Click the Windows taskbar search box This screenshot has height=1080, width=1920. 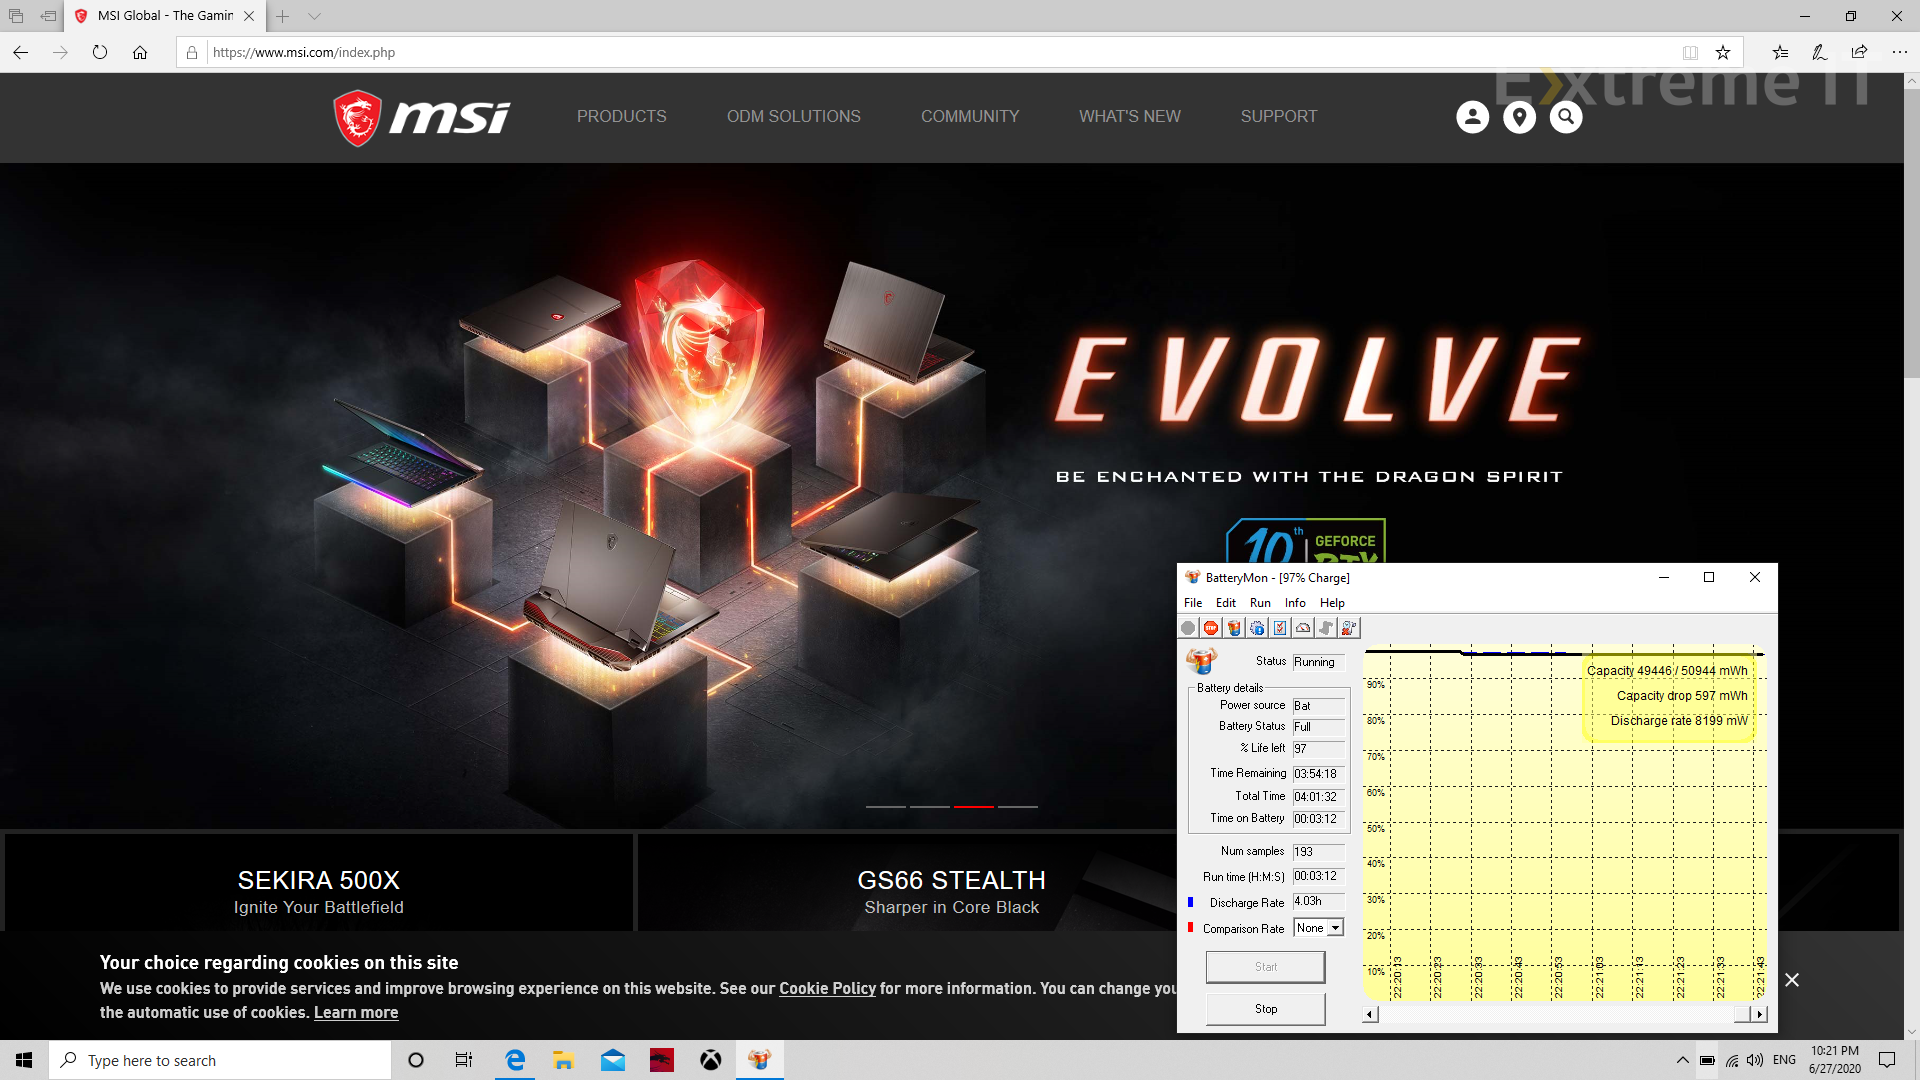[x=220, y=1060]
